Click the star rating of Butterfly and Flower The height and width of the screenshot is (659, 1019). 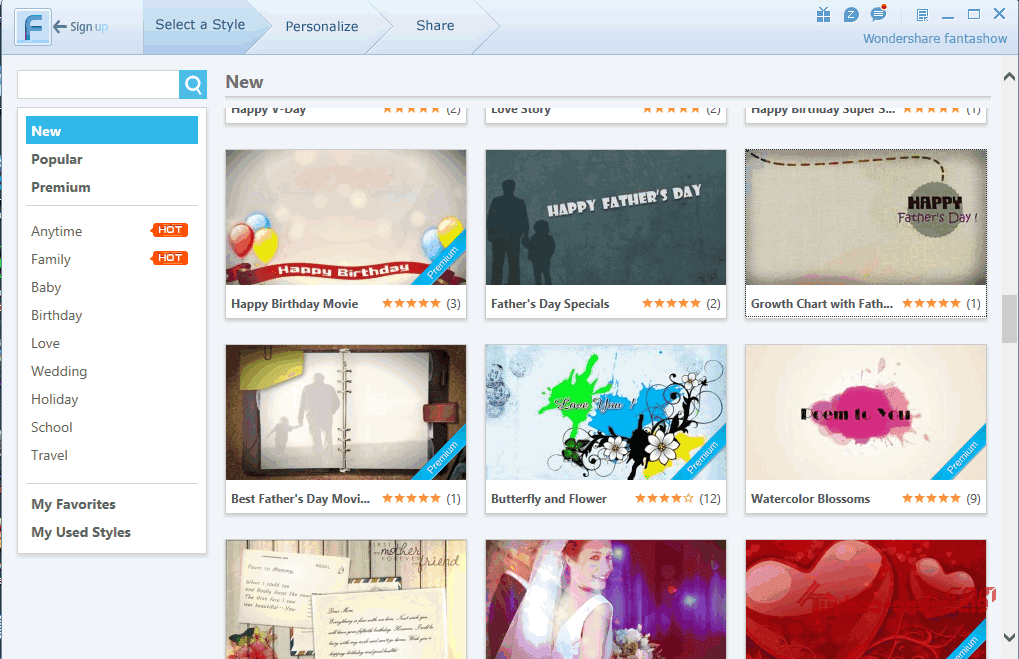664,498
